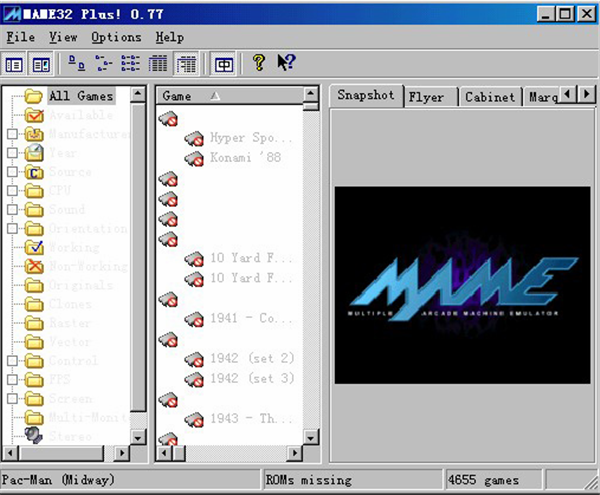Switch to details view in toolbar

pyautogui.click(x=158, y=64)
